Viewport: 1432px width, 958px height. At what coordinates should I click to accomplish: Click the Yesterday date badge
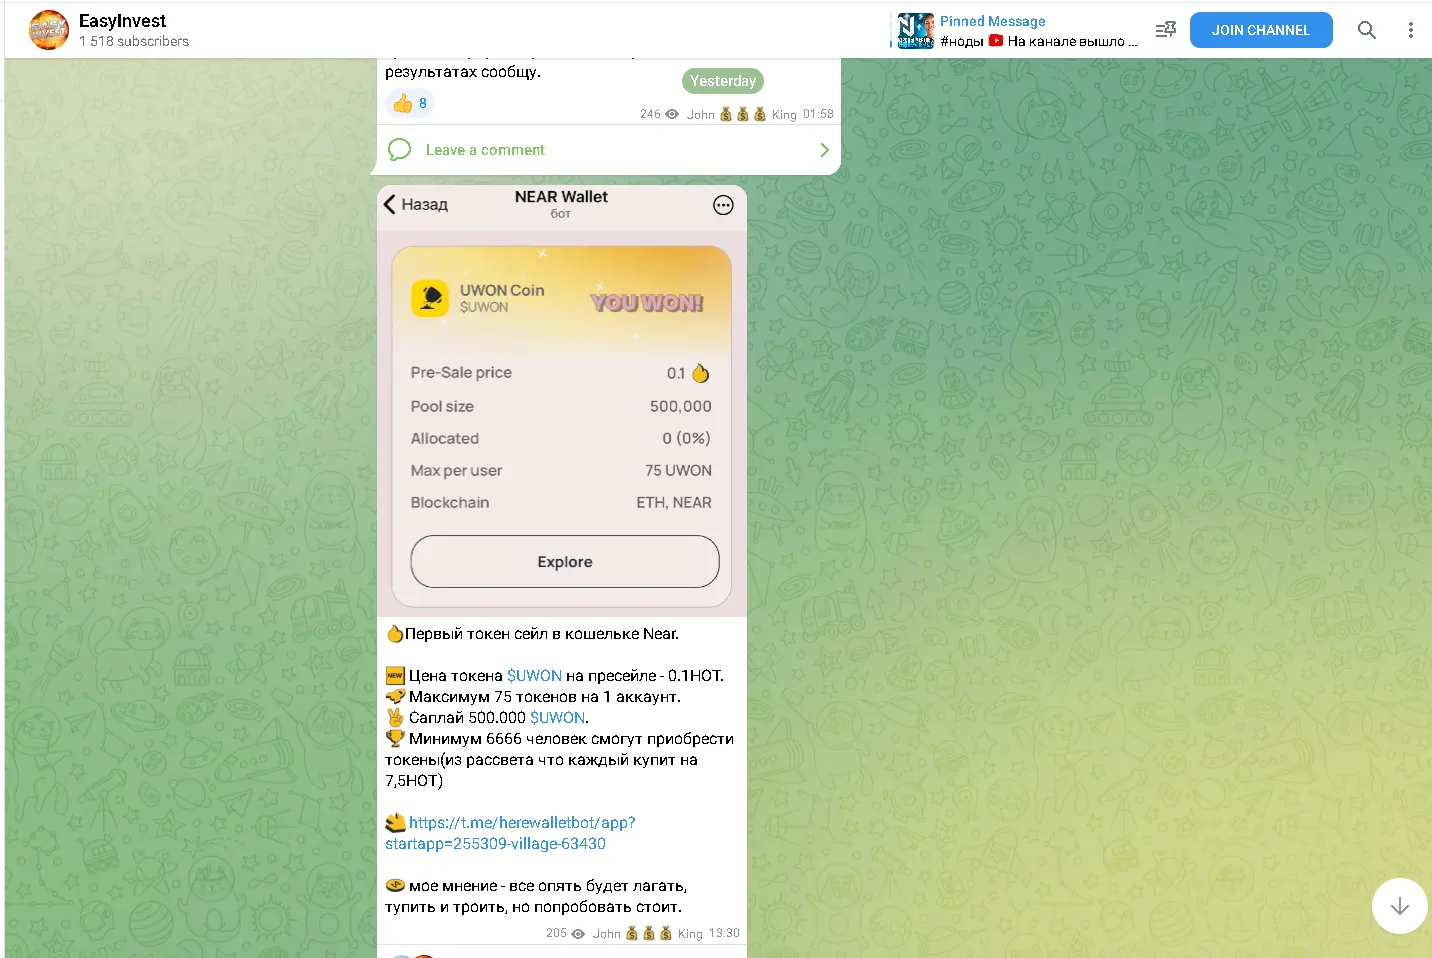tap(723, 81)
